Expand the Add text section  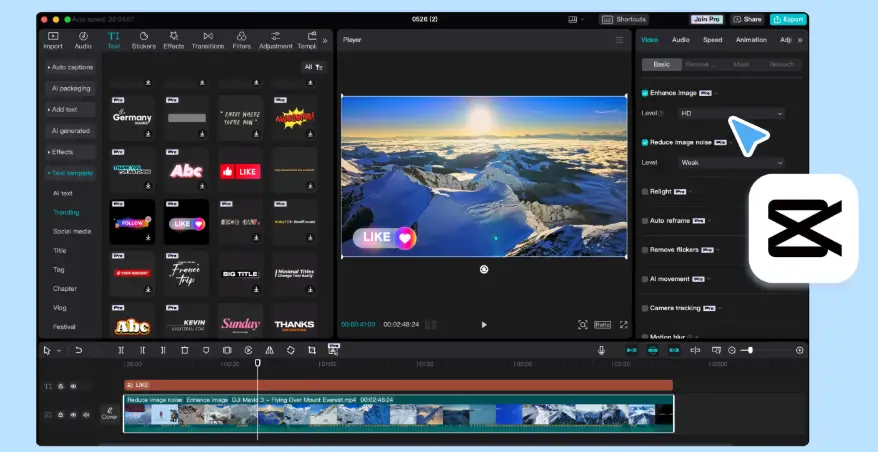coord(70,110)
